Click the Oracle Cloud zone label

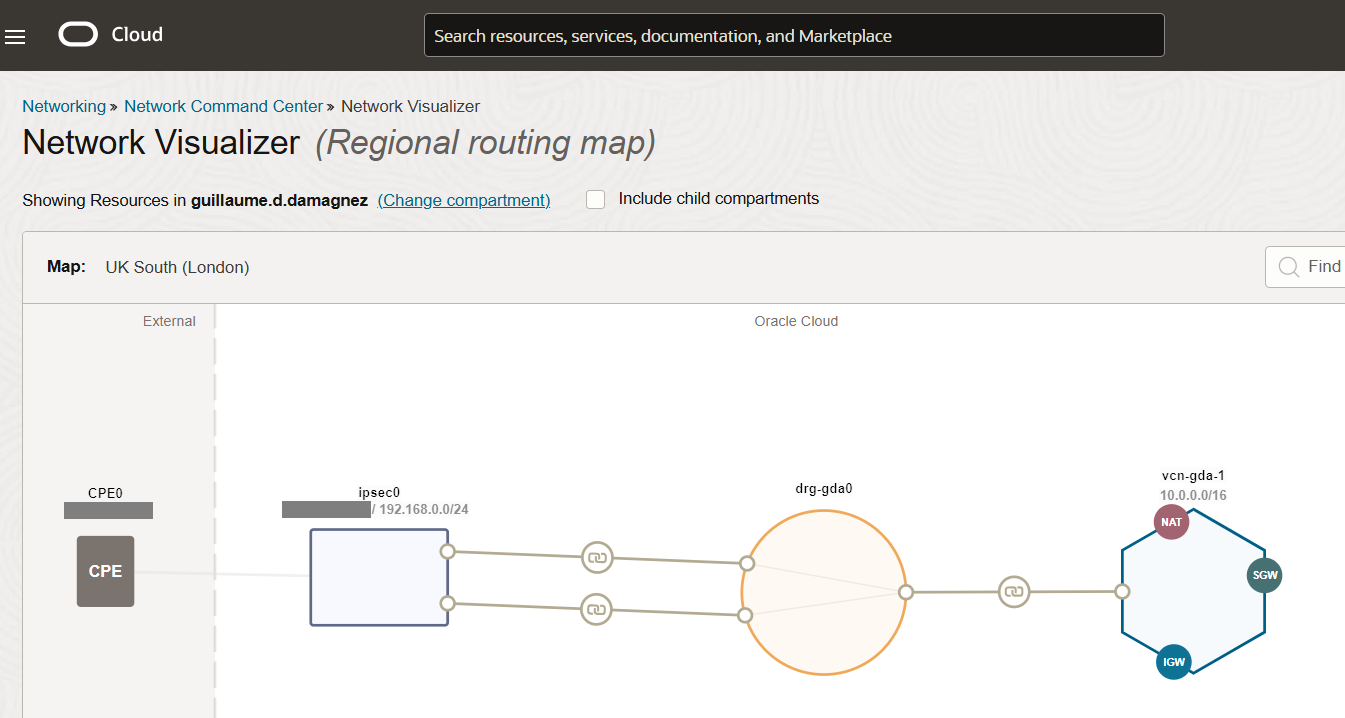point(796,321)
